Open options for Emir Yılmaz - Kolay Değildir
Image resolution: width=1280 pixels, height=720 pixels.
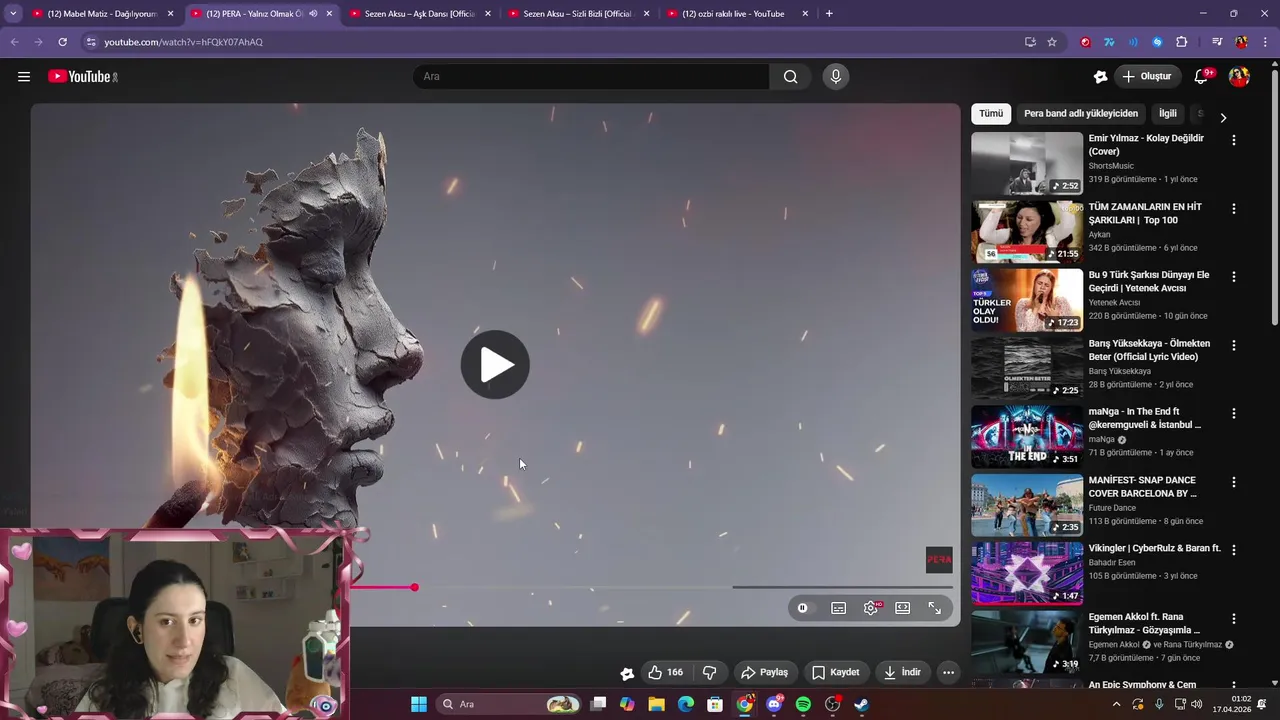pos(1234,140)
